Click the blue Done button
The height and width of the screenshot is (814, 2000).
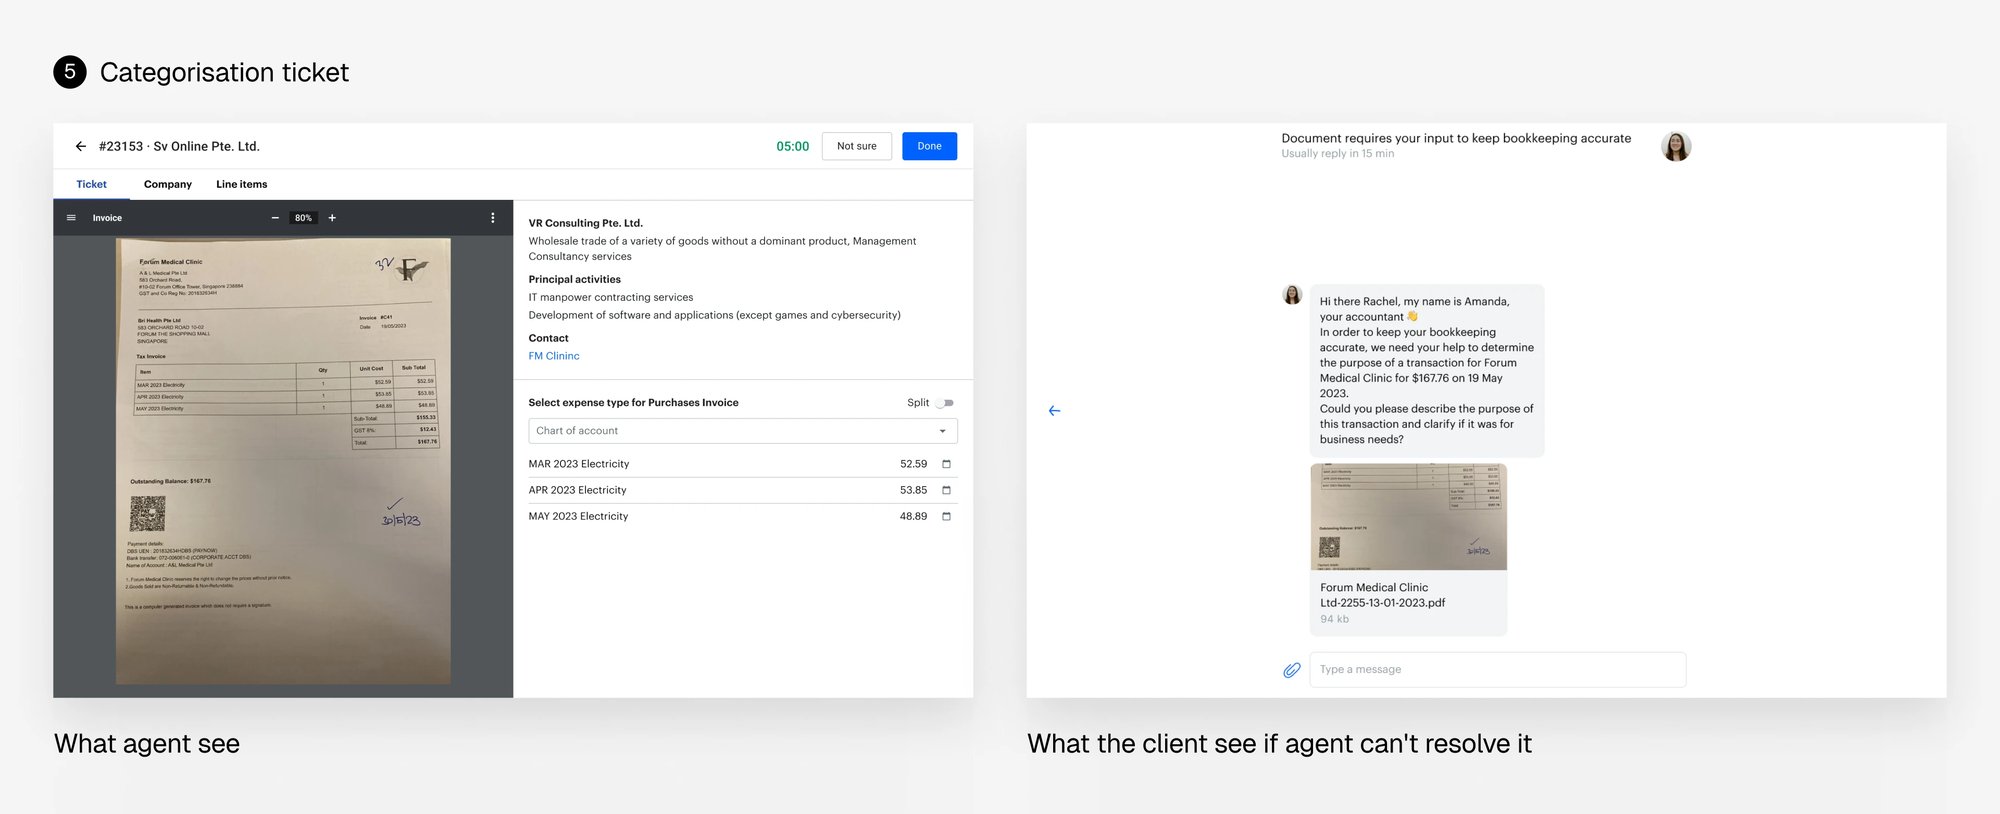pos(929,146)
